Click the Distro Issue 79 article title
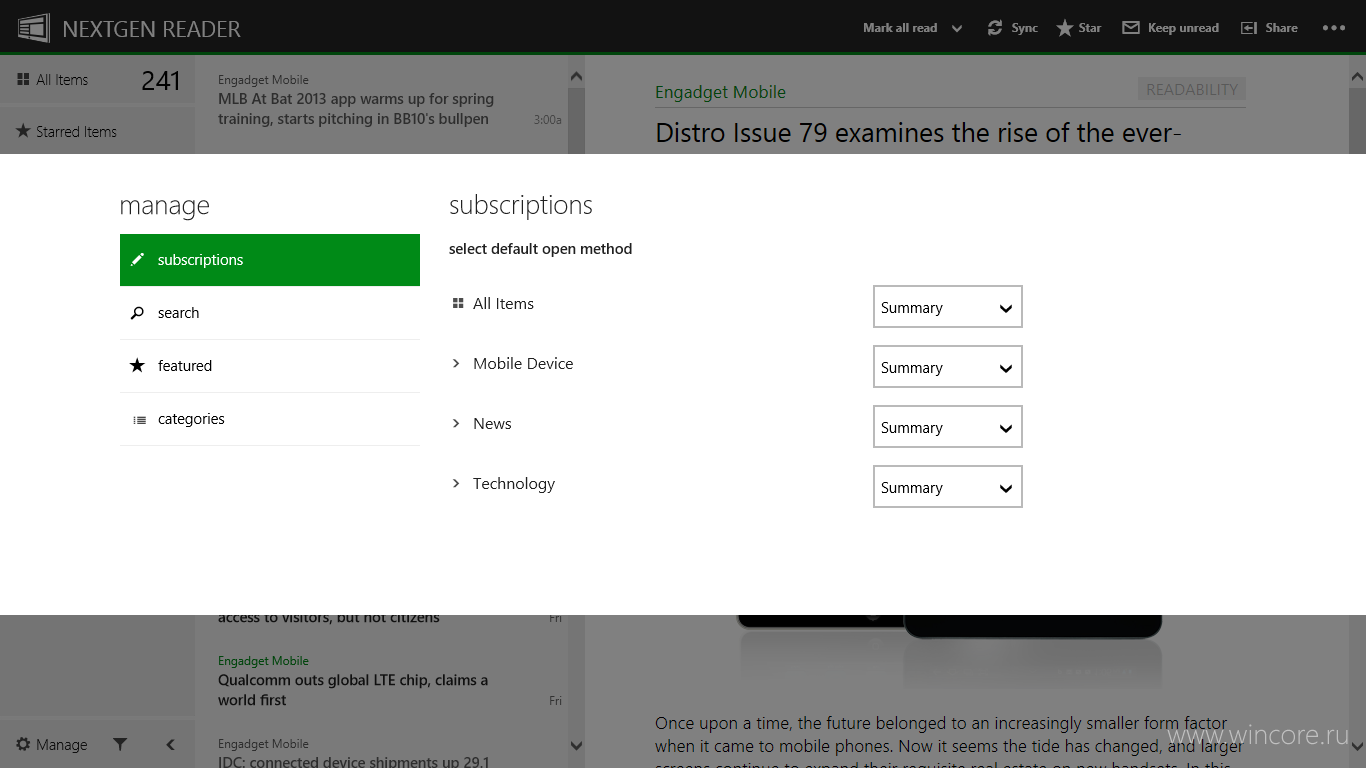The image size is (1366, 768). [918, 133]
